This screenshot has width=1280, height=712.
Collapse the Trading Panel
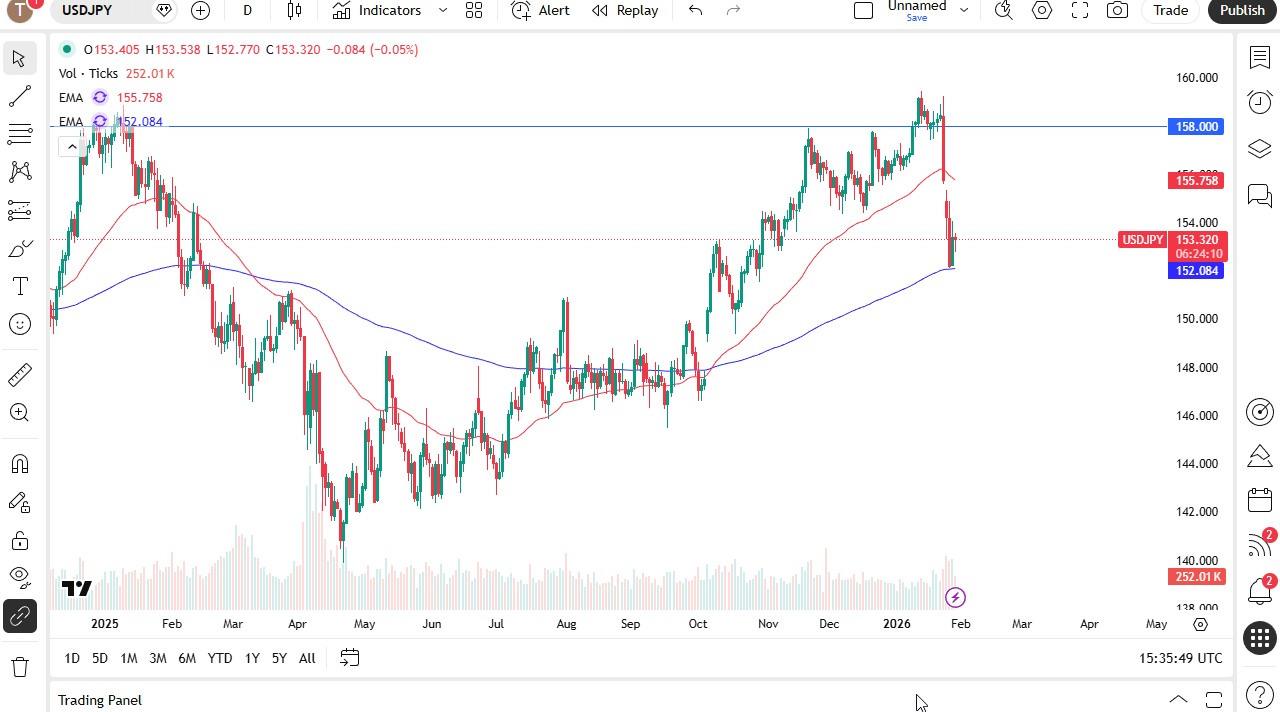1179,700
